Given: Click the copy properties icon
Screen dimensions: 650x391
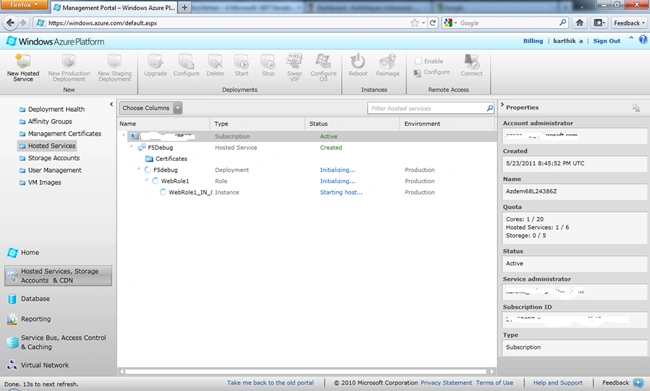Looking at the screenshot, I should (x=636, y=108).
